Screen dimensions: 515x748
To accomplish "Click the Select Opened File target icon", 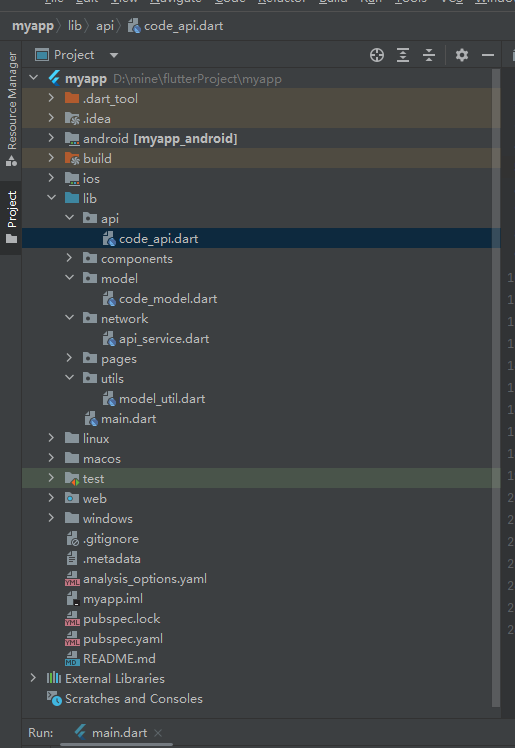I will pos(377,55).
